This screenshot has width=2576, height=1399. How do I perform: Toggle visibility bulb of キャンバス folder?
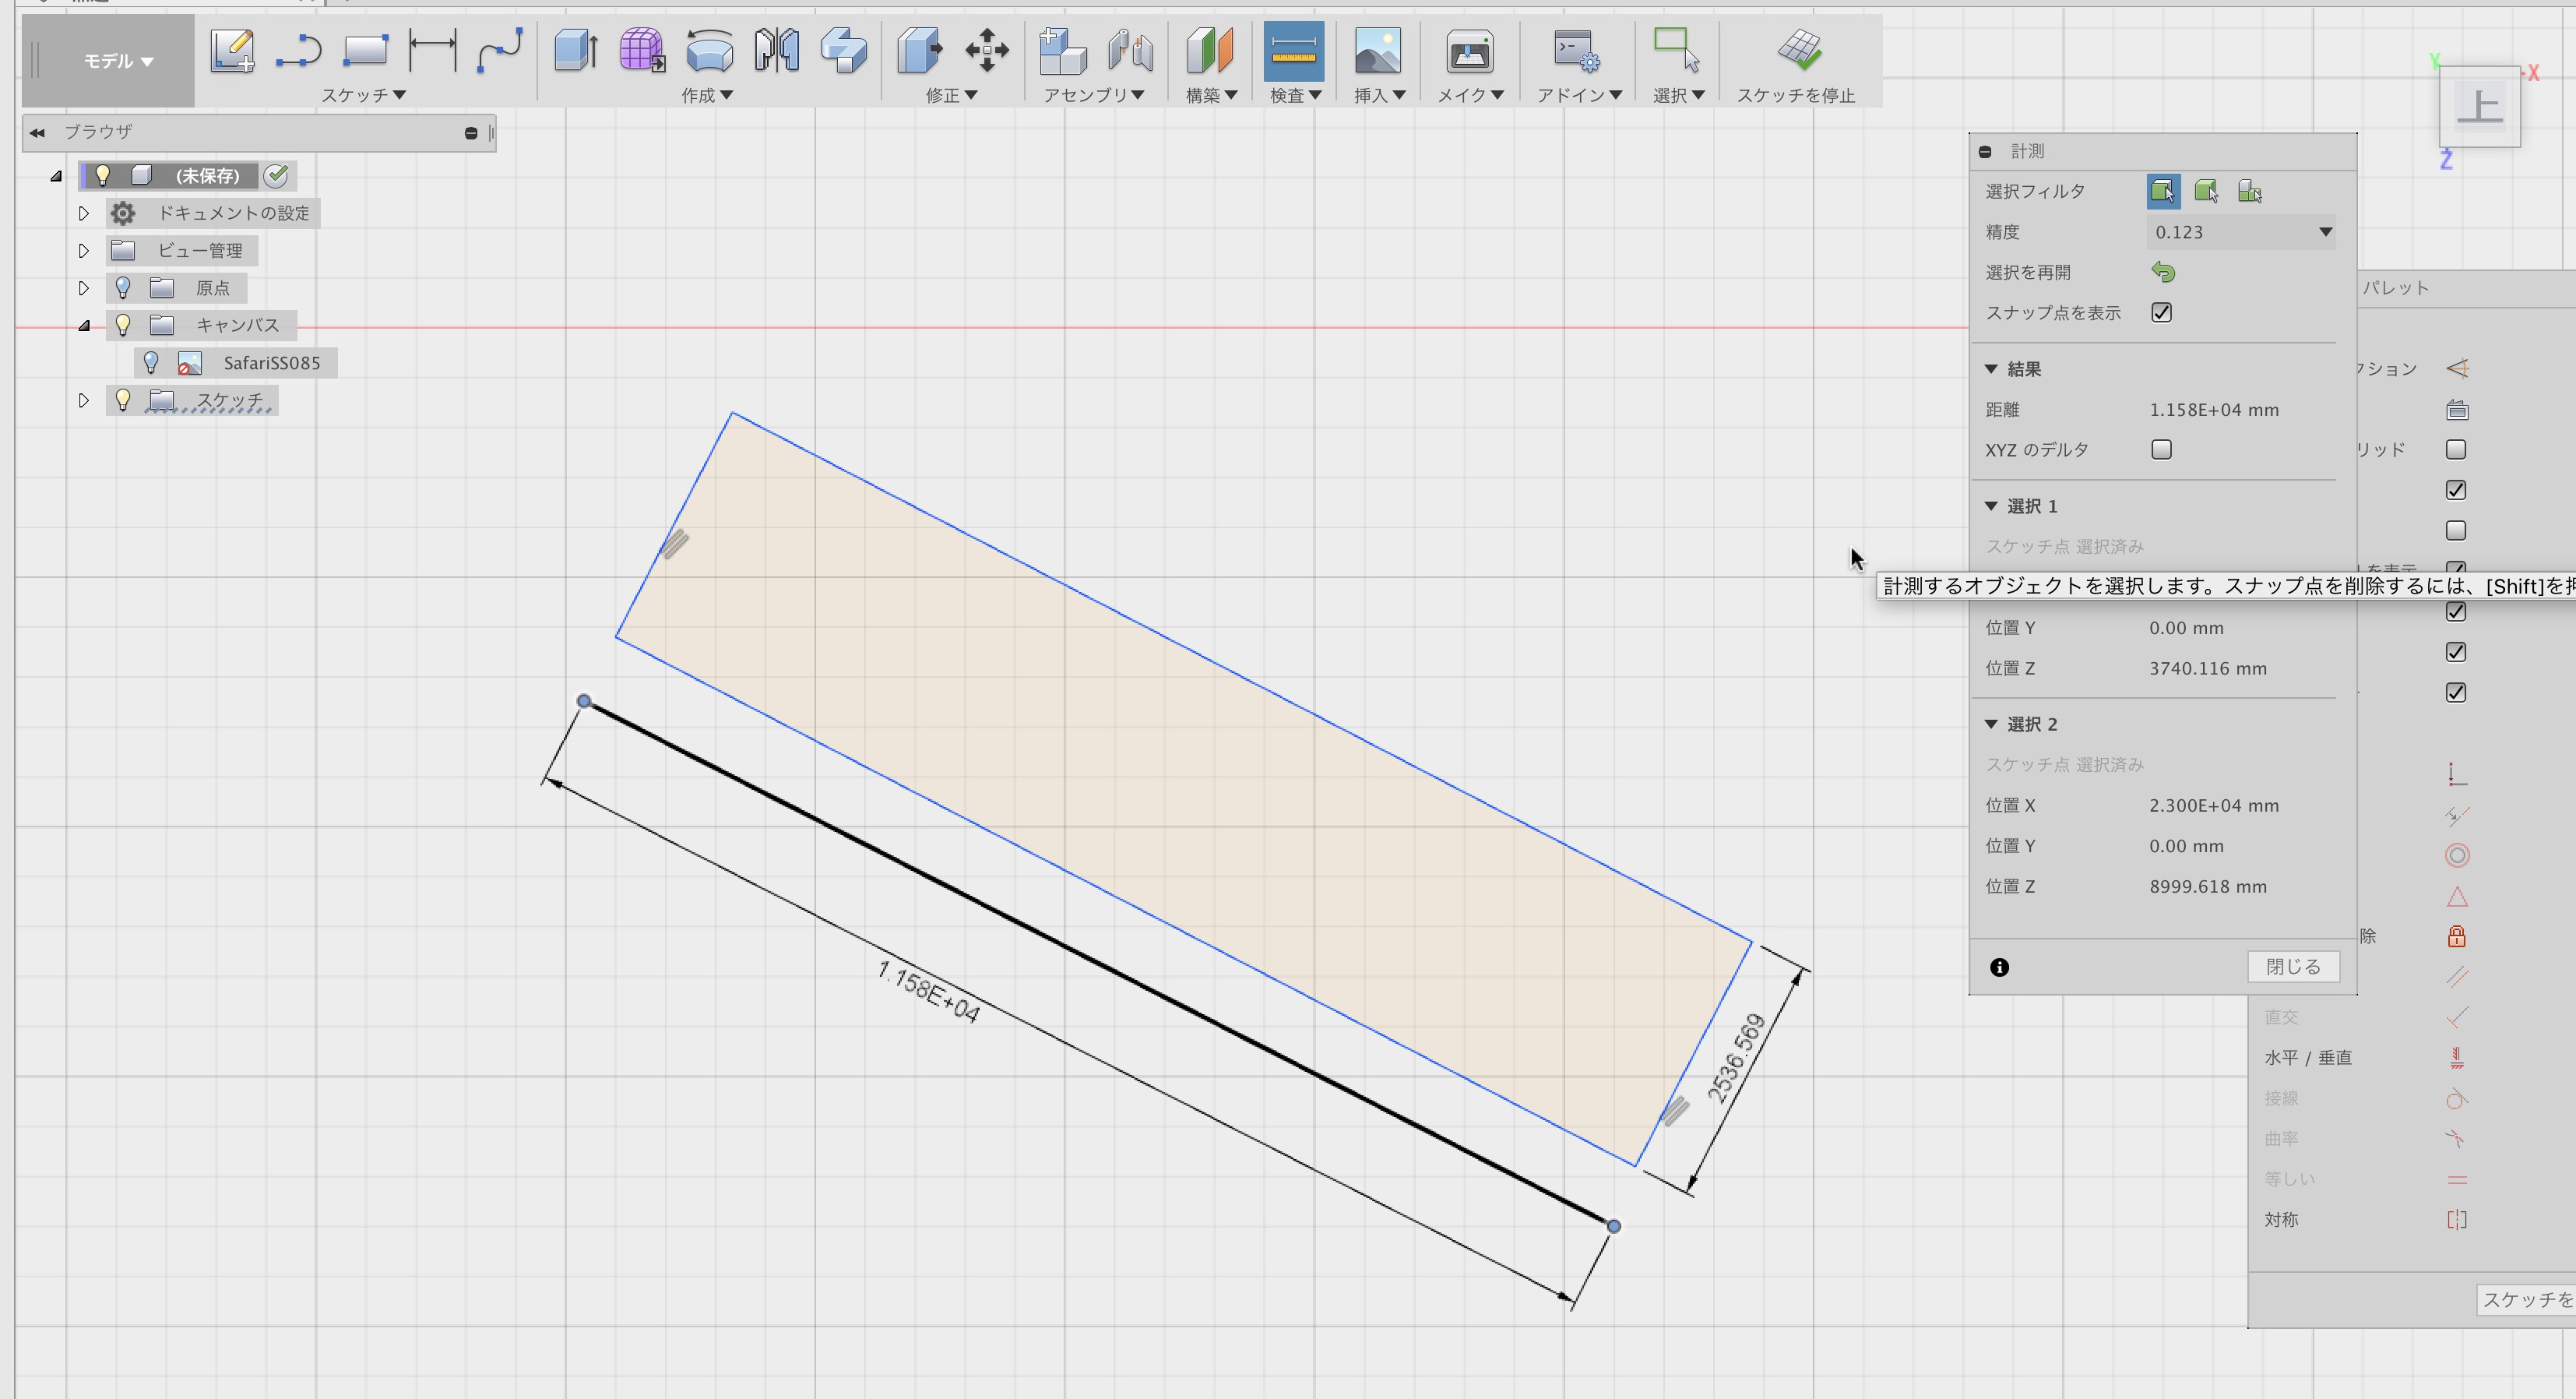[123, 325]
